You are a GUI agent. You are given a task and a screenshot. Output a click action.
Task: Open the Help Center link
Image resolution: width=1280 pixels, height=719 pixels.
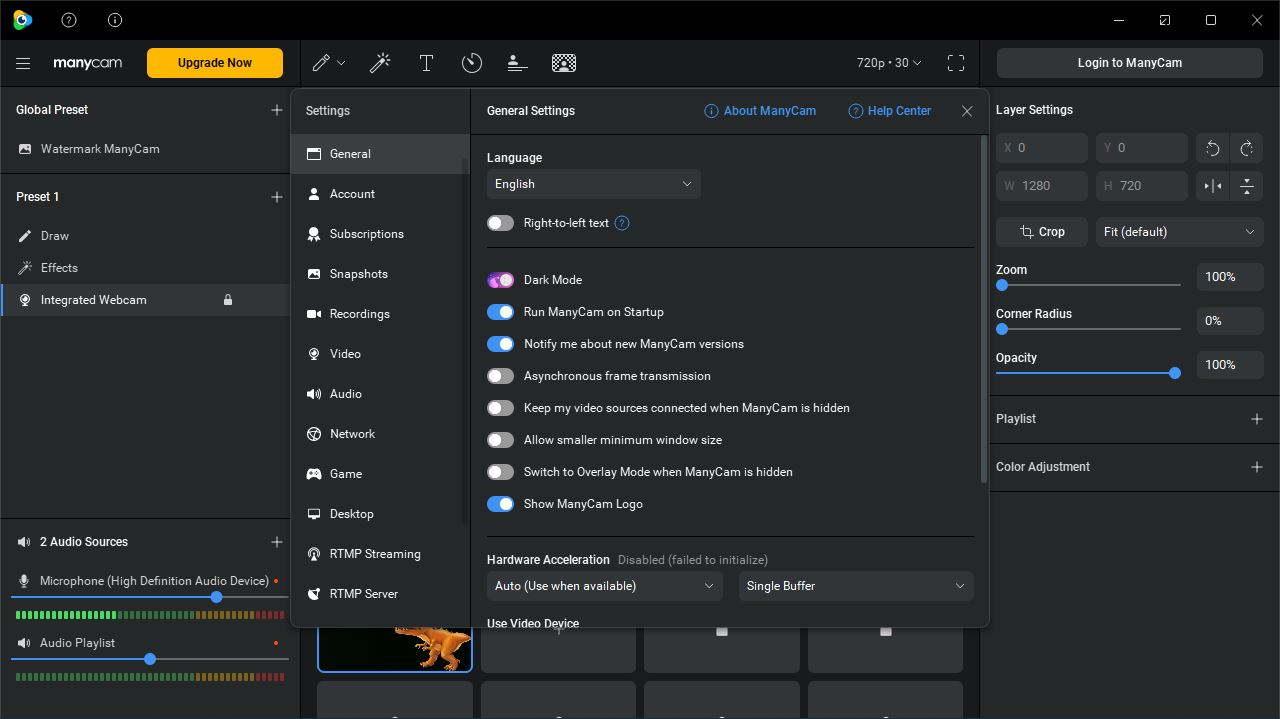click(890, 111)
